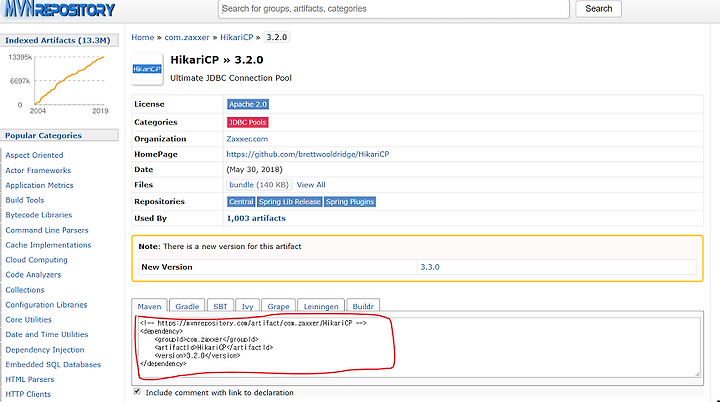The width and height of the screenshot is (720, 402).
Task: Click the 3.2.0 version breadcrumb
Action: coord(277,37)
